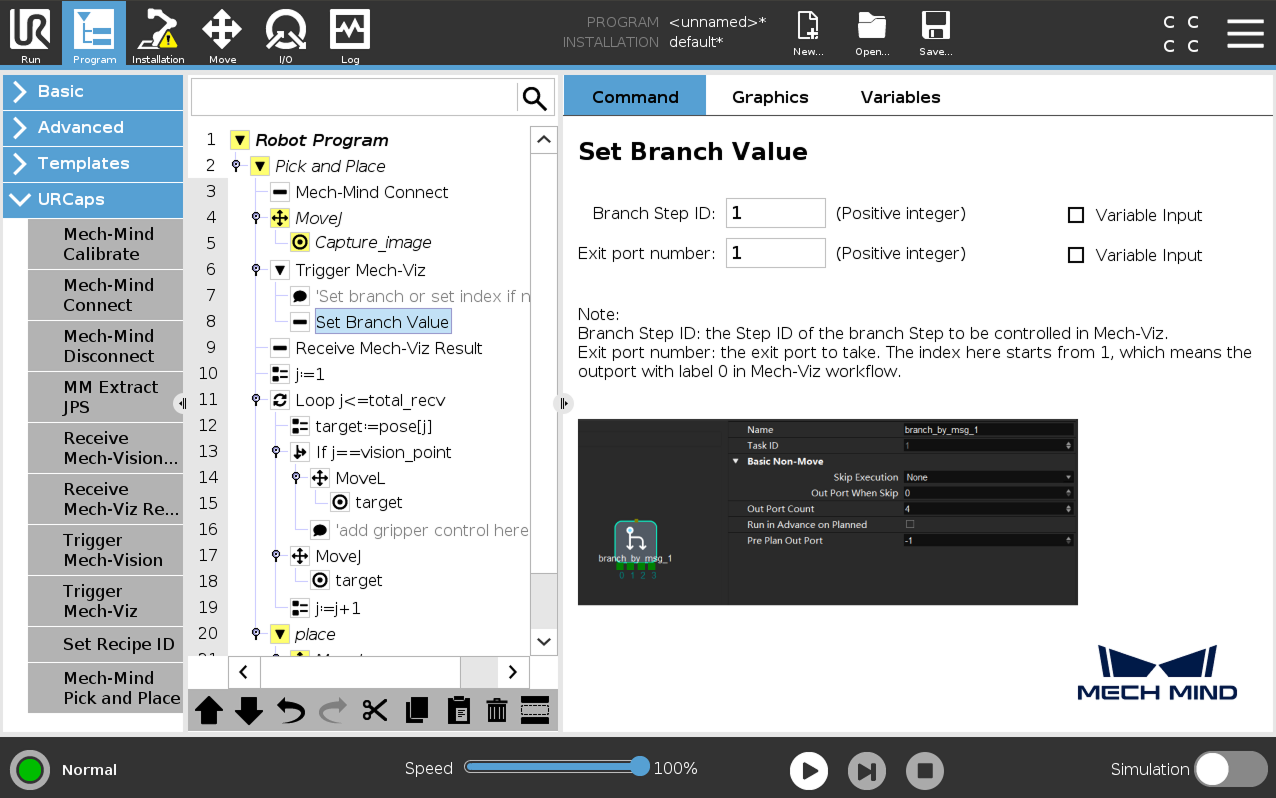Screen dimensions: 1276x798
Task: Paste node using clipboard icon
Action: [458, 711]
